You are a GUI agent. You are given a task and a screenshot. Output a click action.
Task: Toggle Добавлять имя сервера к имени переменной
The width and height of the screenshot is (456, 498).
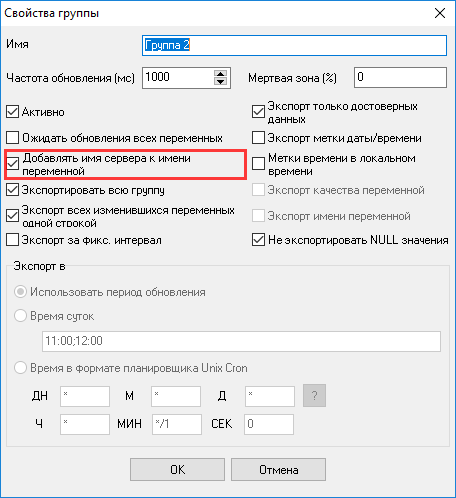(13, 164)
